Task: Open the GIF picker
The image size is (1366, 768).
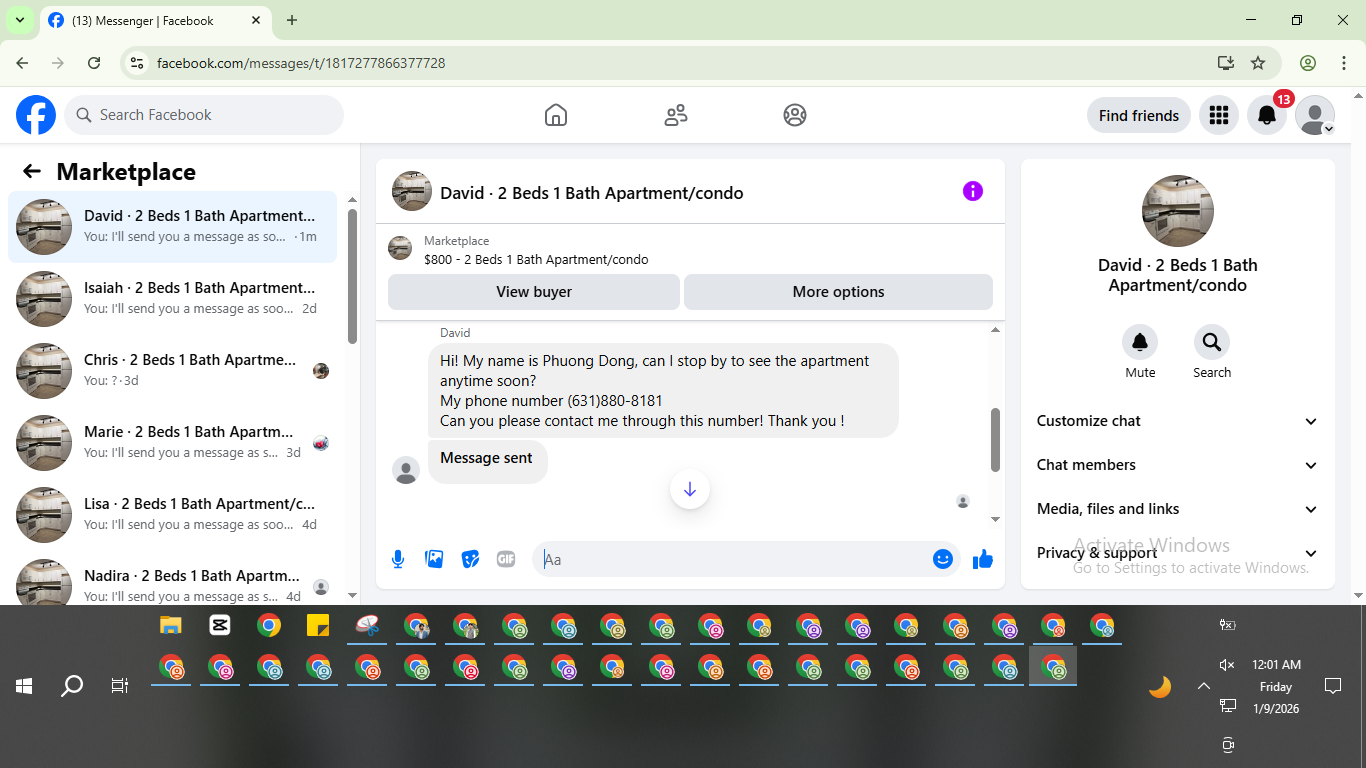Action: click(506, 559)
